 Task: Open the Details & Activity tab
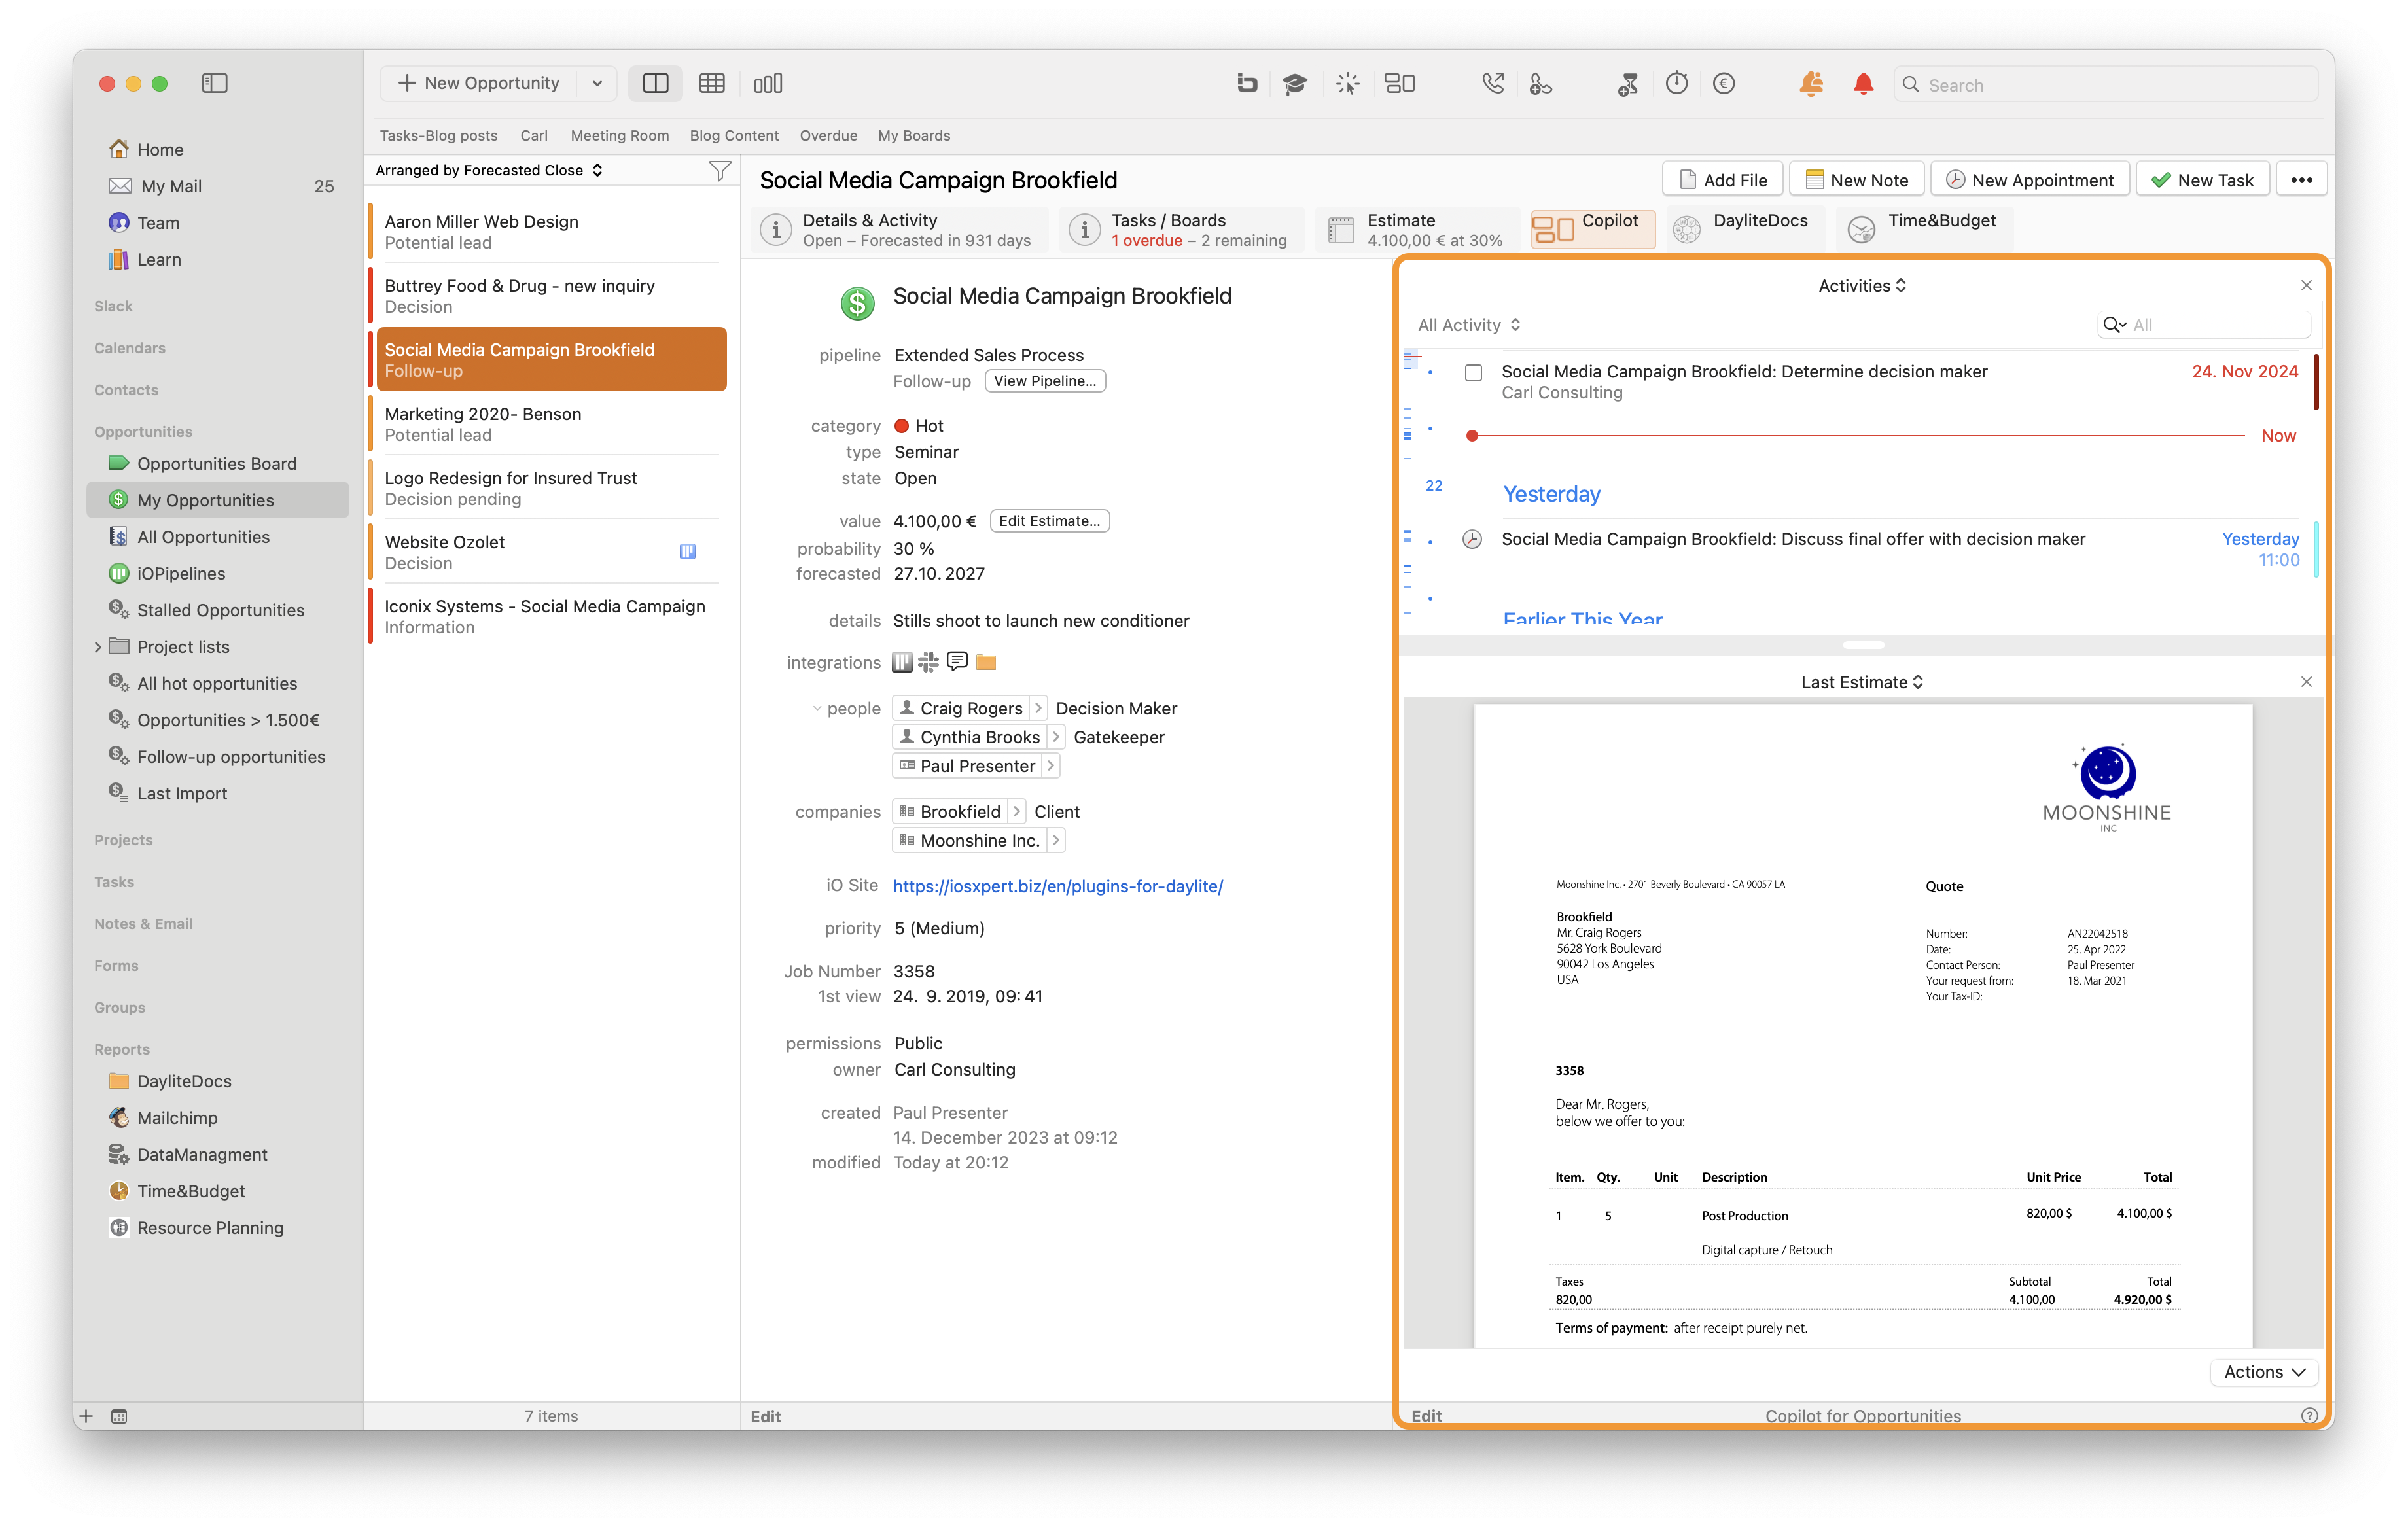click(x=899, y=230)
